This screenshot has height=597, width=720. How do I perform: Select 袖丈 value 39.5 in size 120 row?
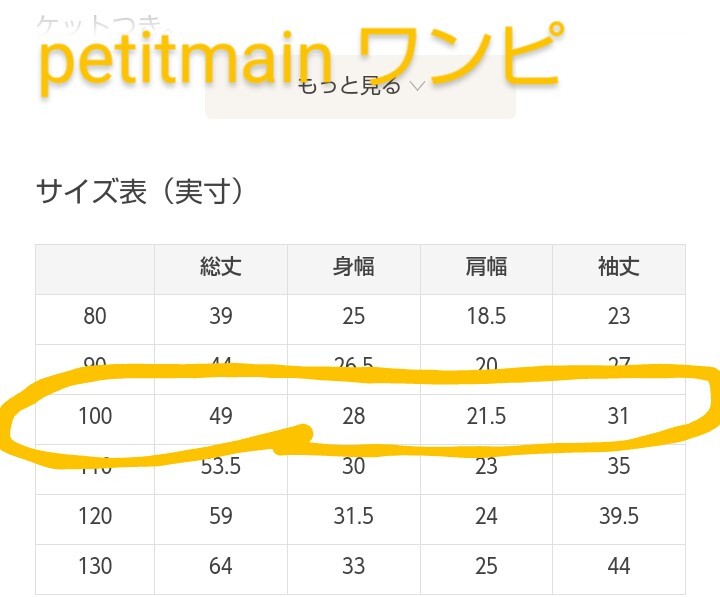[x=619, y=516]
